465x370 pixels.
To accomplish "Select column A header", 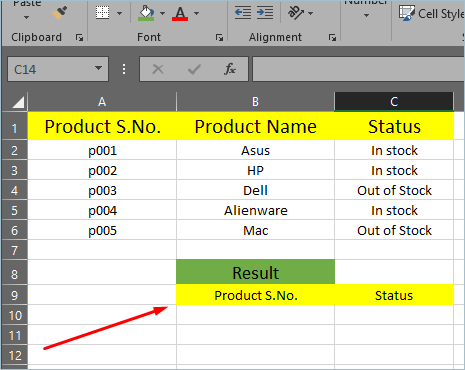I will click(102, 102).
